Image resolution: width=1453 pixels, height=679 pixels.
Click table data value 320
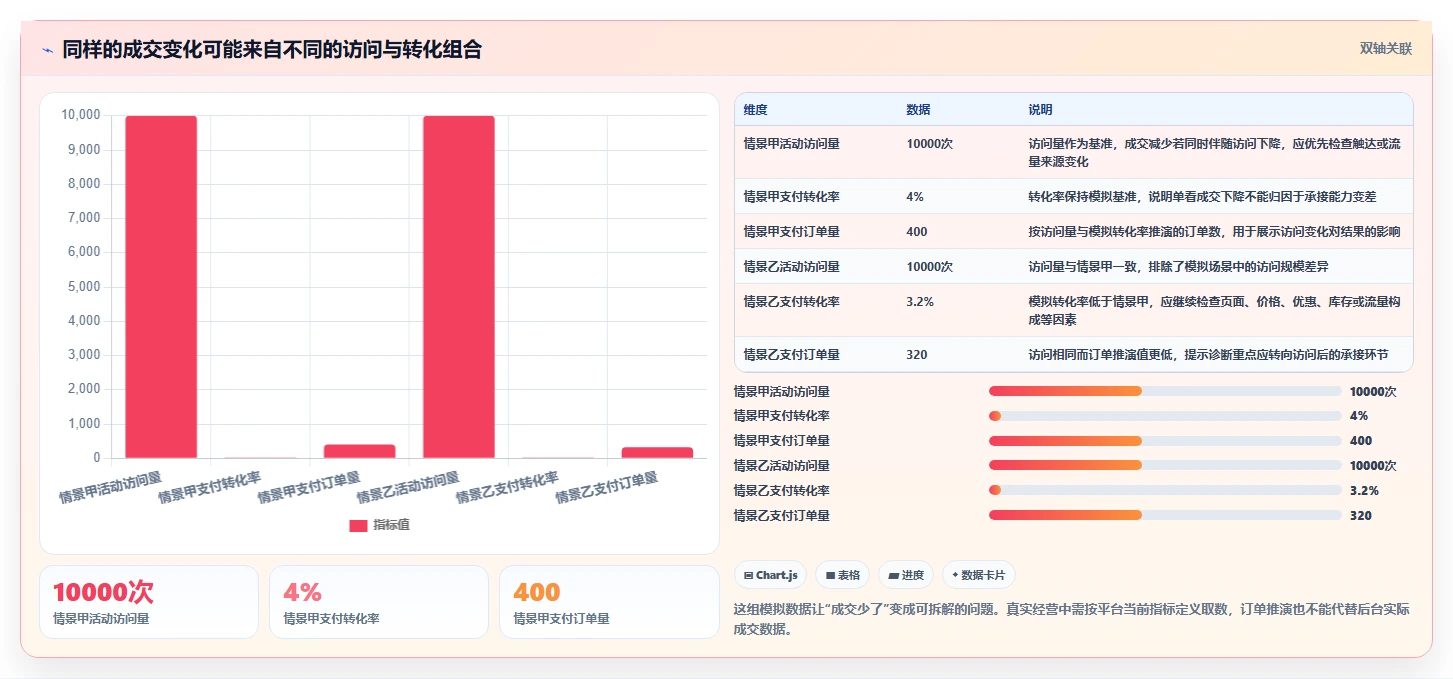pos(917,355)
